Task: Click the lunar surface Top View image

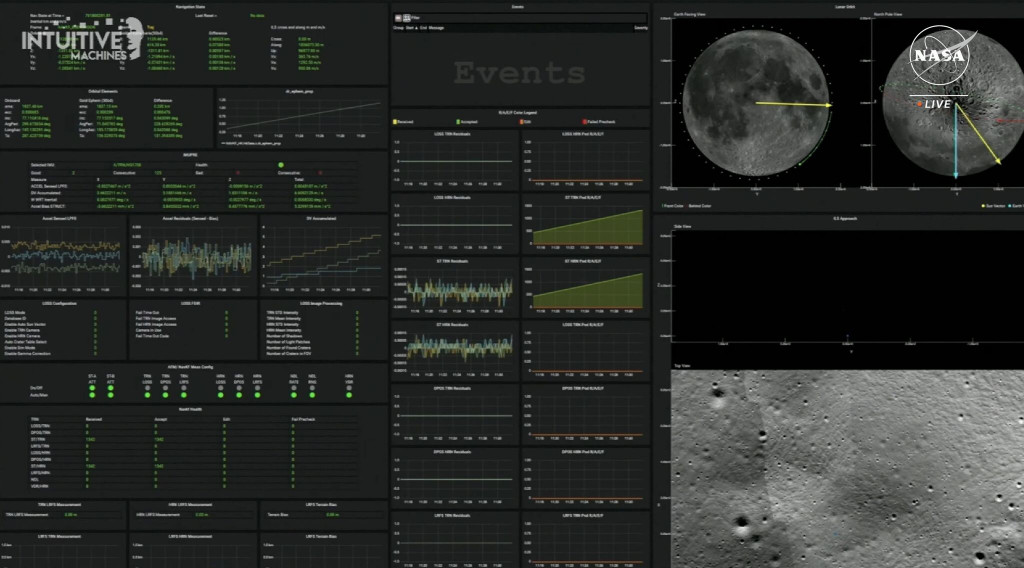Action: coord(848,469)
